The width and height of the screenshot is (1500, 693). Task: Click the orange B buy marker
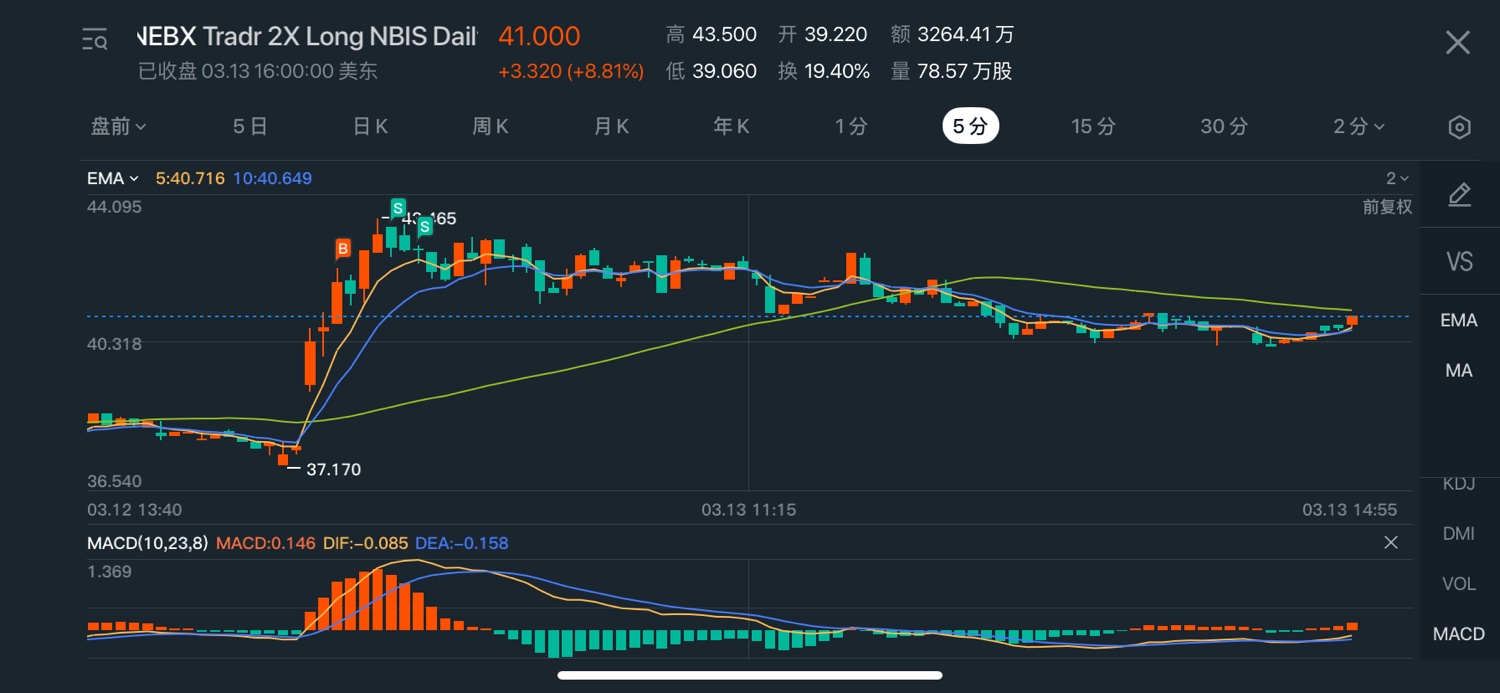343,248
